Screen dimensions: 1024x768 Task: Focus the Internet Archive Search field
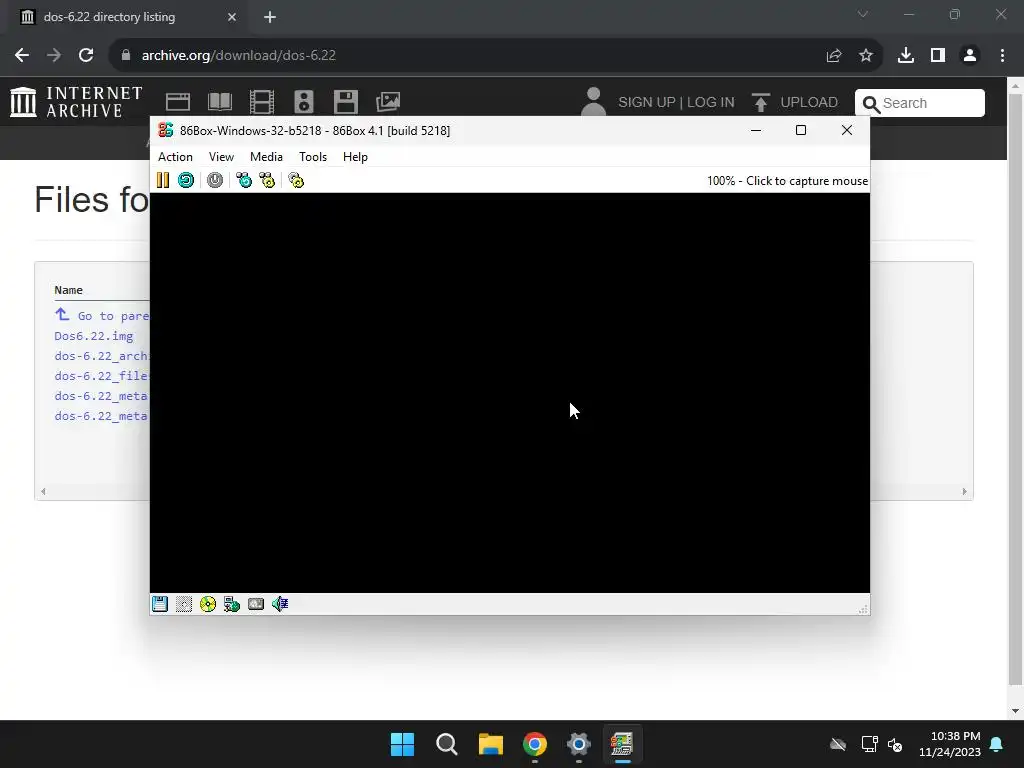pyautogui.click(x=920, y=103)
